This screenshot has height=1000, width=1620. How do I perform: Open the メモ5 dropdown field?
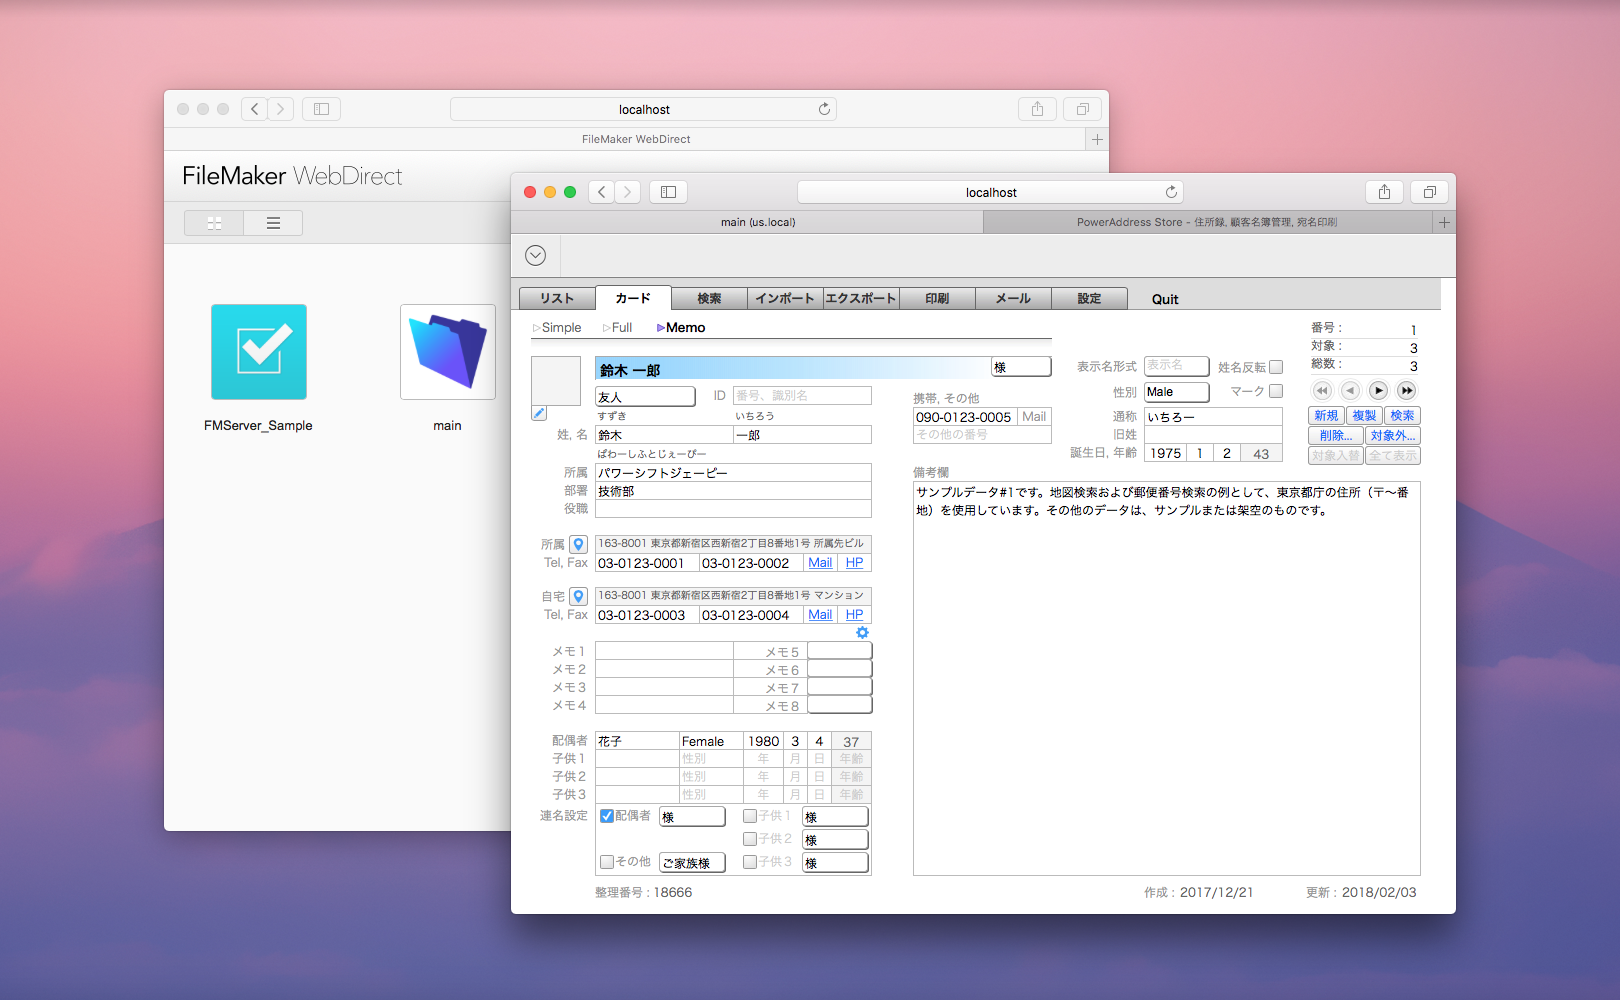point(840,651)
